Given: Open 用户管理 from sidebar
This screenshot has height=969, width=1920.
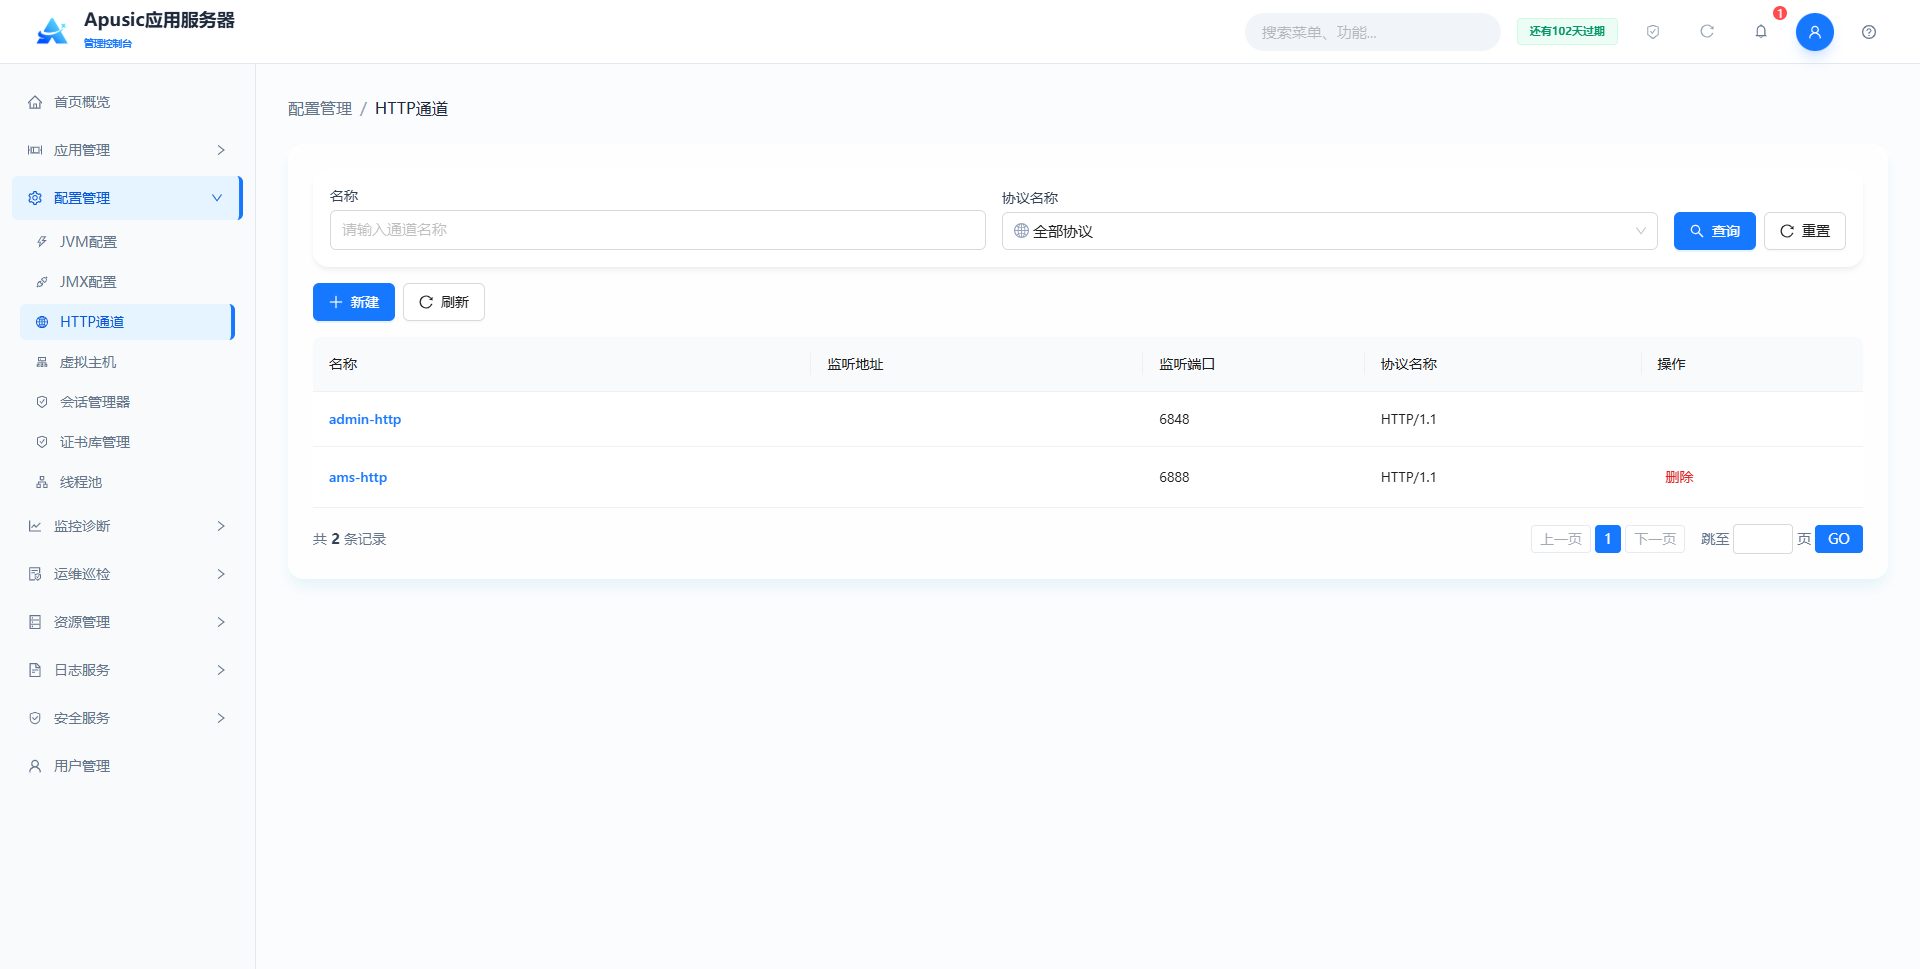Looking at the screenshot, I should [128, 766].
